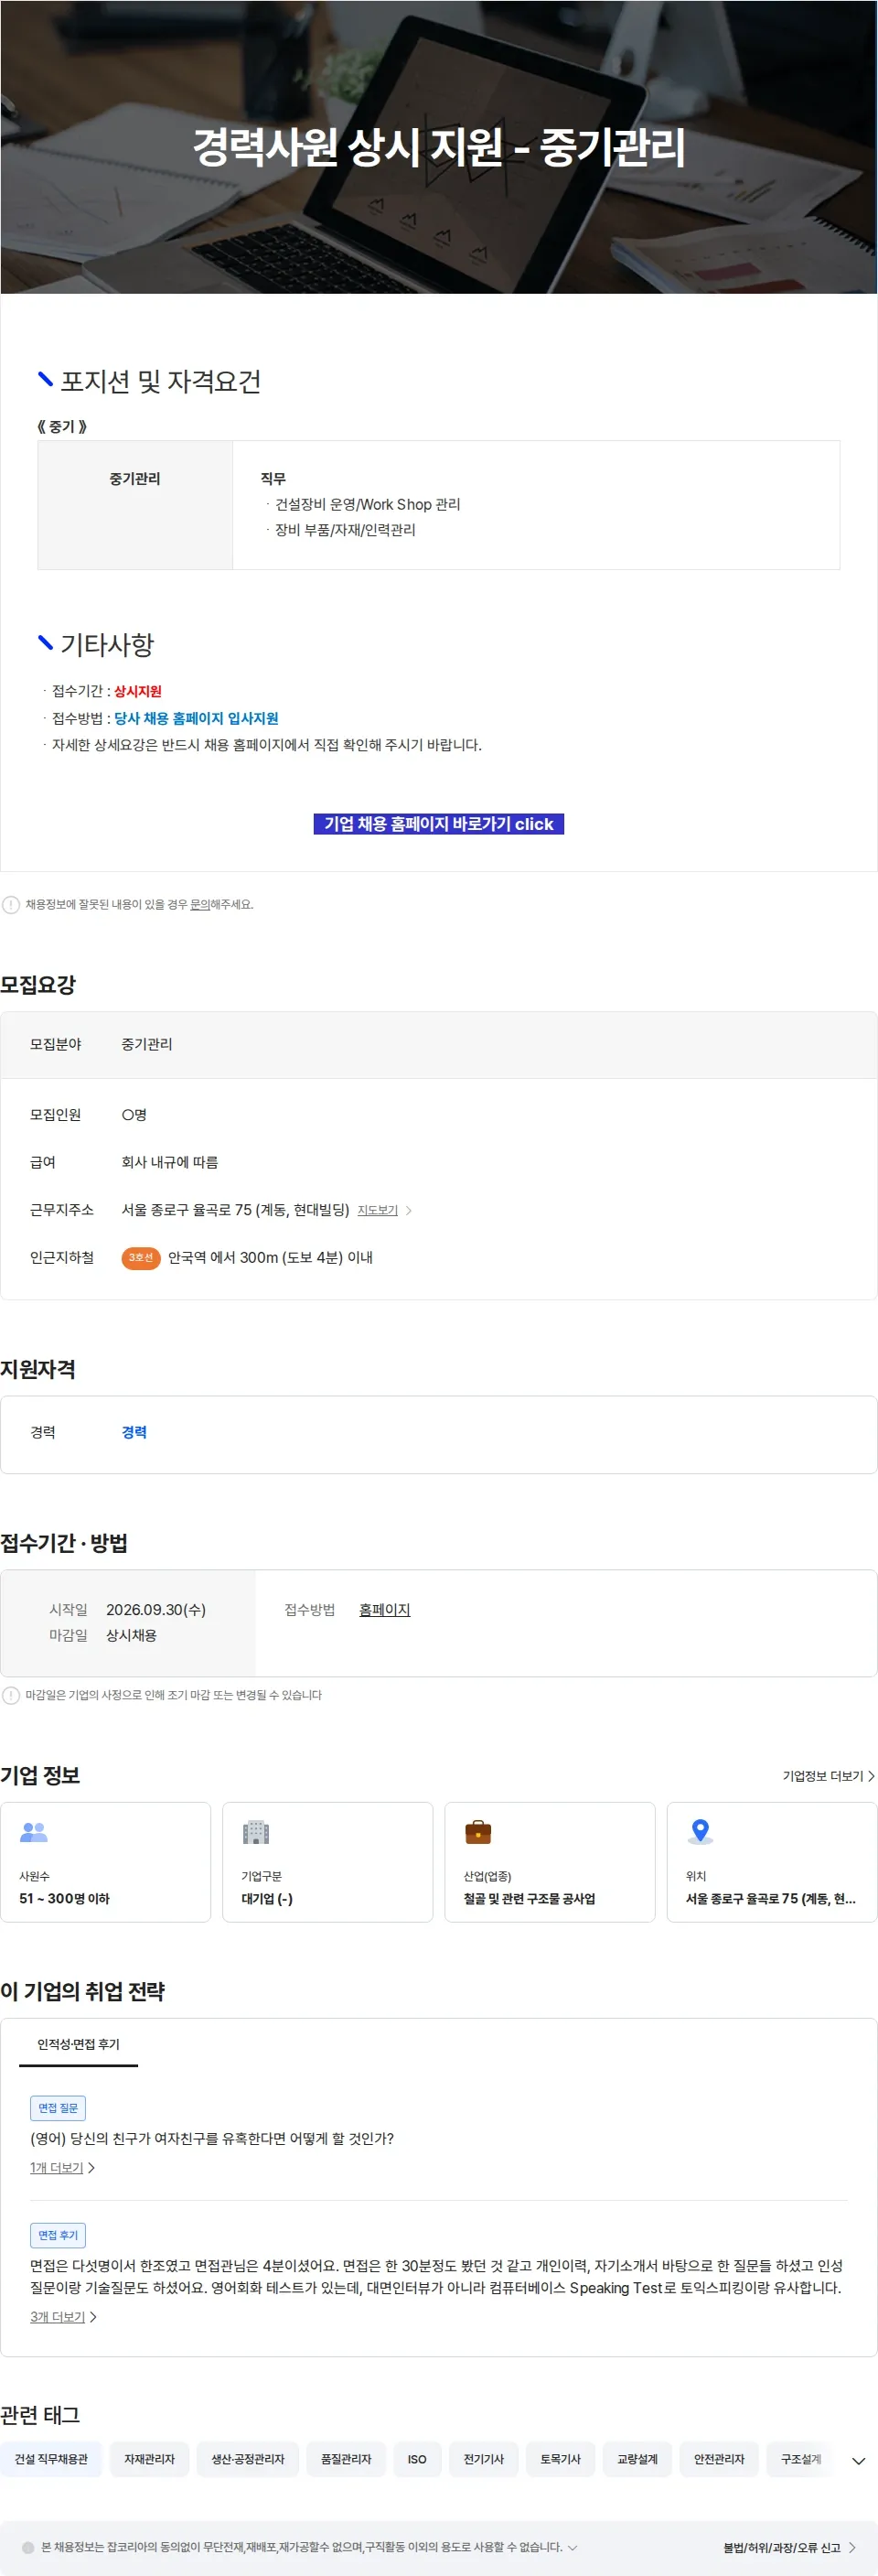Image resolution: width=878 pixels, height=2576 pixels.
Task: Click the blue 당사 채용 홈페이지 입사지원 text
Action: click(x=196, y=717)
